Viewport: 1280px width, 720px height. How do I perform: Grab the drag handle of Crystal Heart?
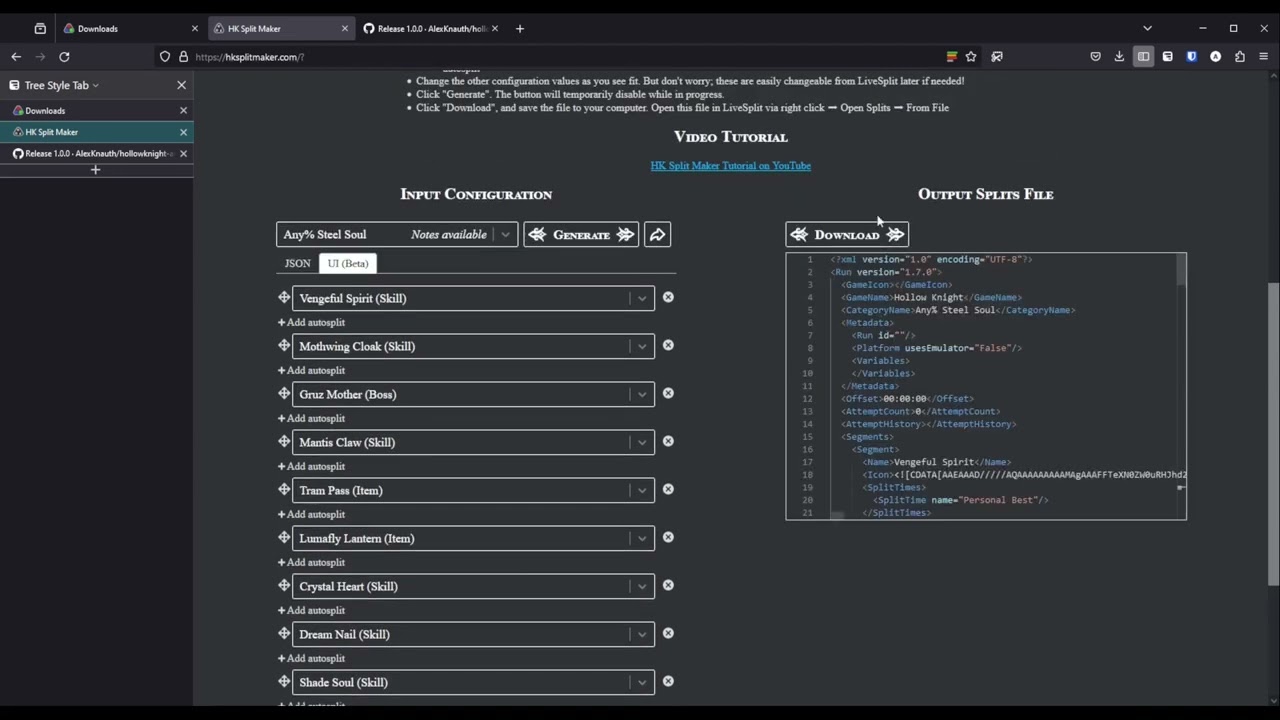point(284,585)
